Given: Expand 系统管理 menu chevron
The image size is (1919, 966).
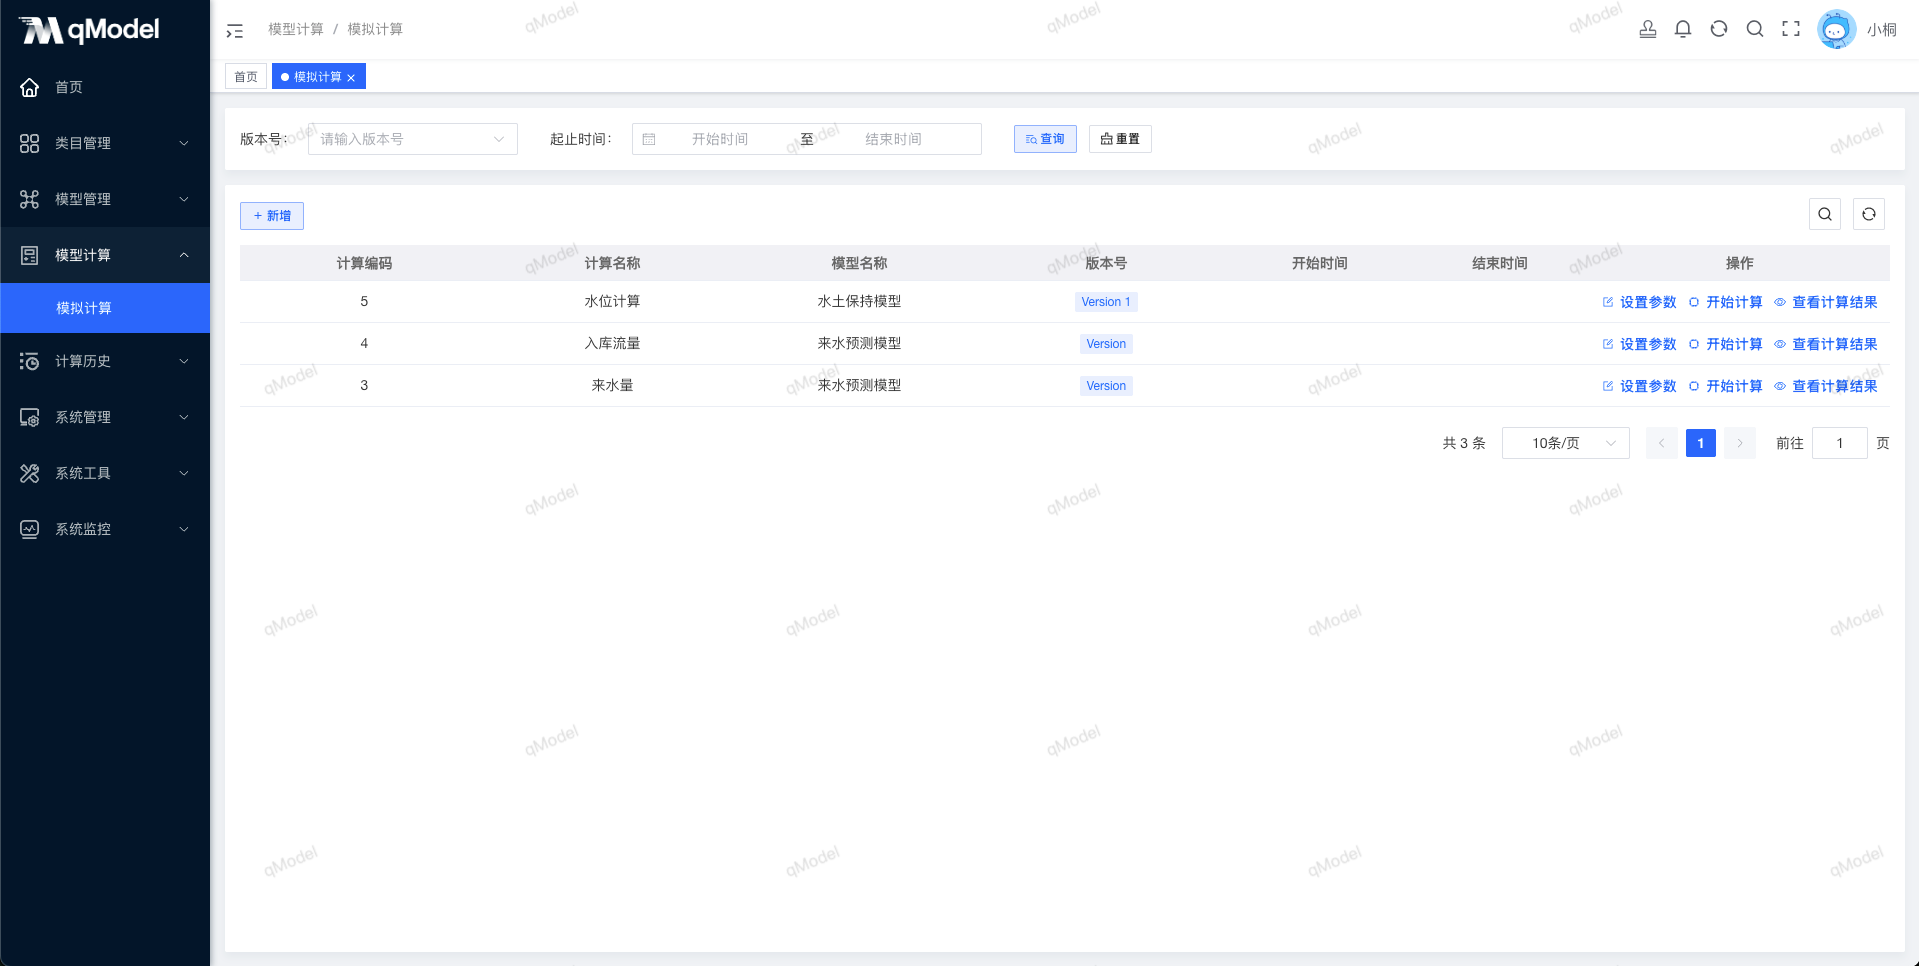Looking at the screenshot, I should tap(184, 417).
